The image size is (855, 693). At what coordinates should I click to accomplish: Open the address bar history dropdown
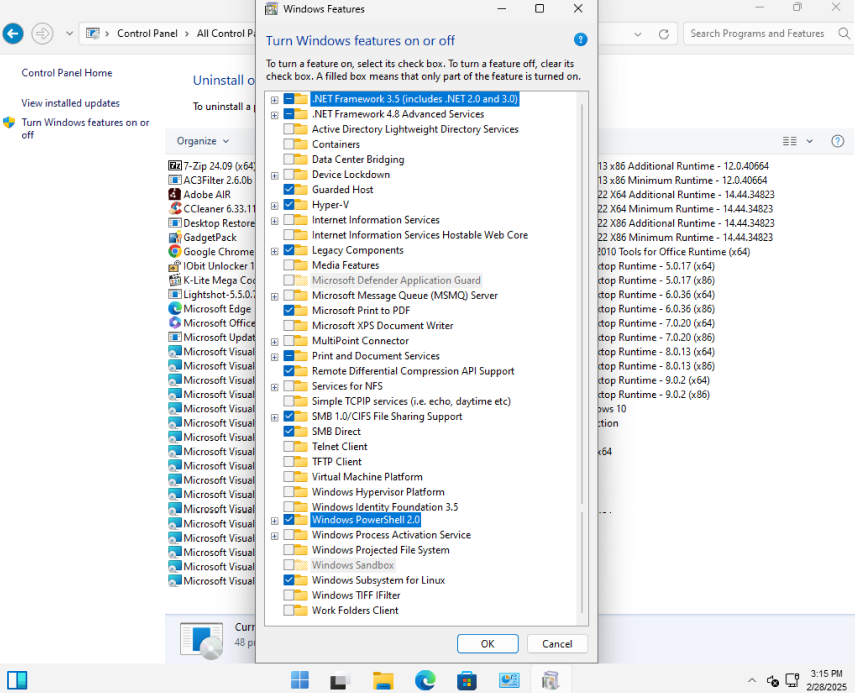[x=637, y=34]
